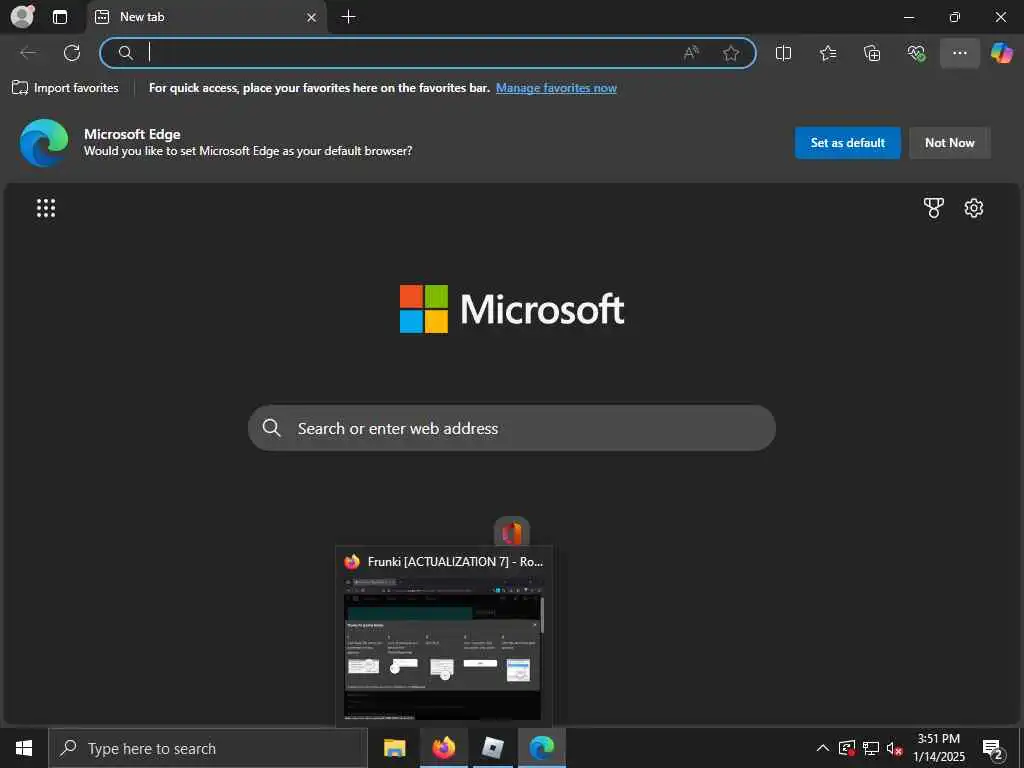Open Browser essentials heart icon

(x=916, y=53)
